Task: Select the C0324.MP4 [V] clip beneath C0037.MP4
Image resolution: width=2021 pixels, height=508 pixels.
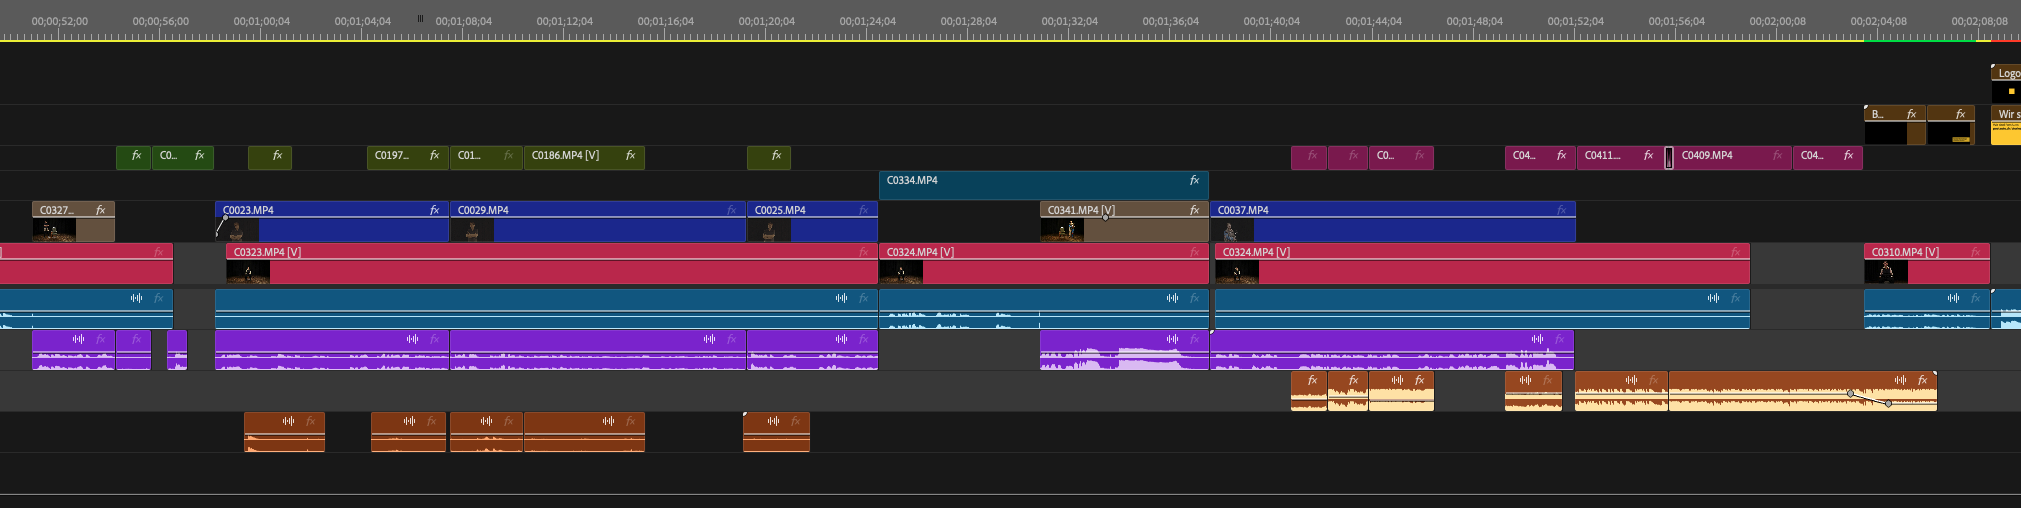Action: pyautogui.click(x=1482, y=264)
